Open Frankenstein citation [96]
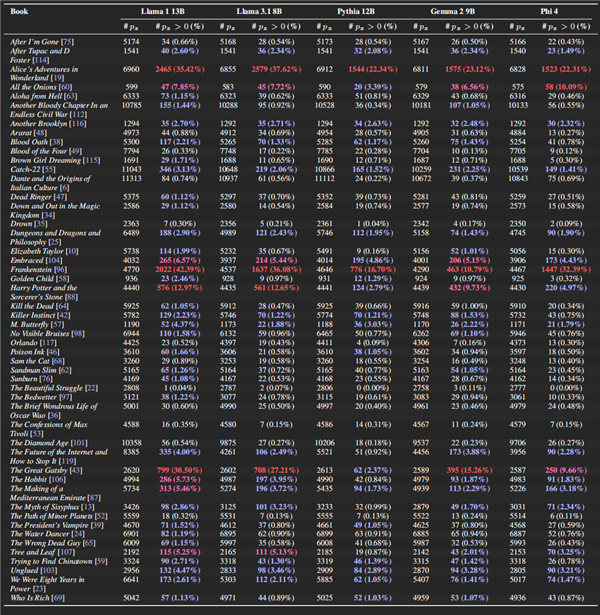 [59, 270]
